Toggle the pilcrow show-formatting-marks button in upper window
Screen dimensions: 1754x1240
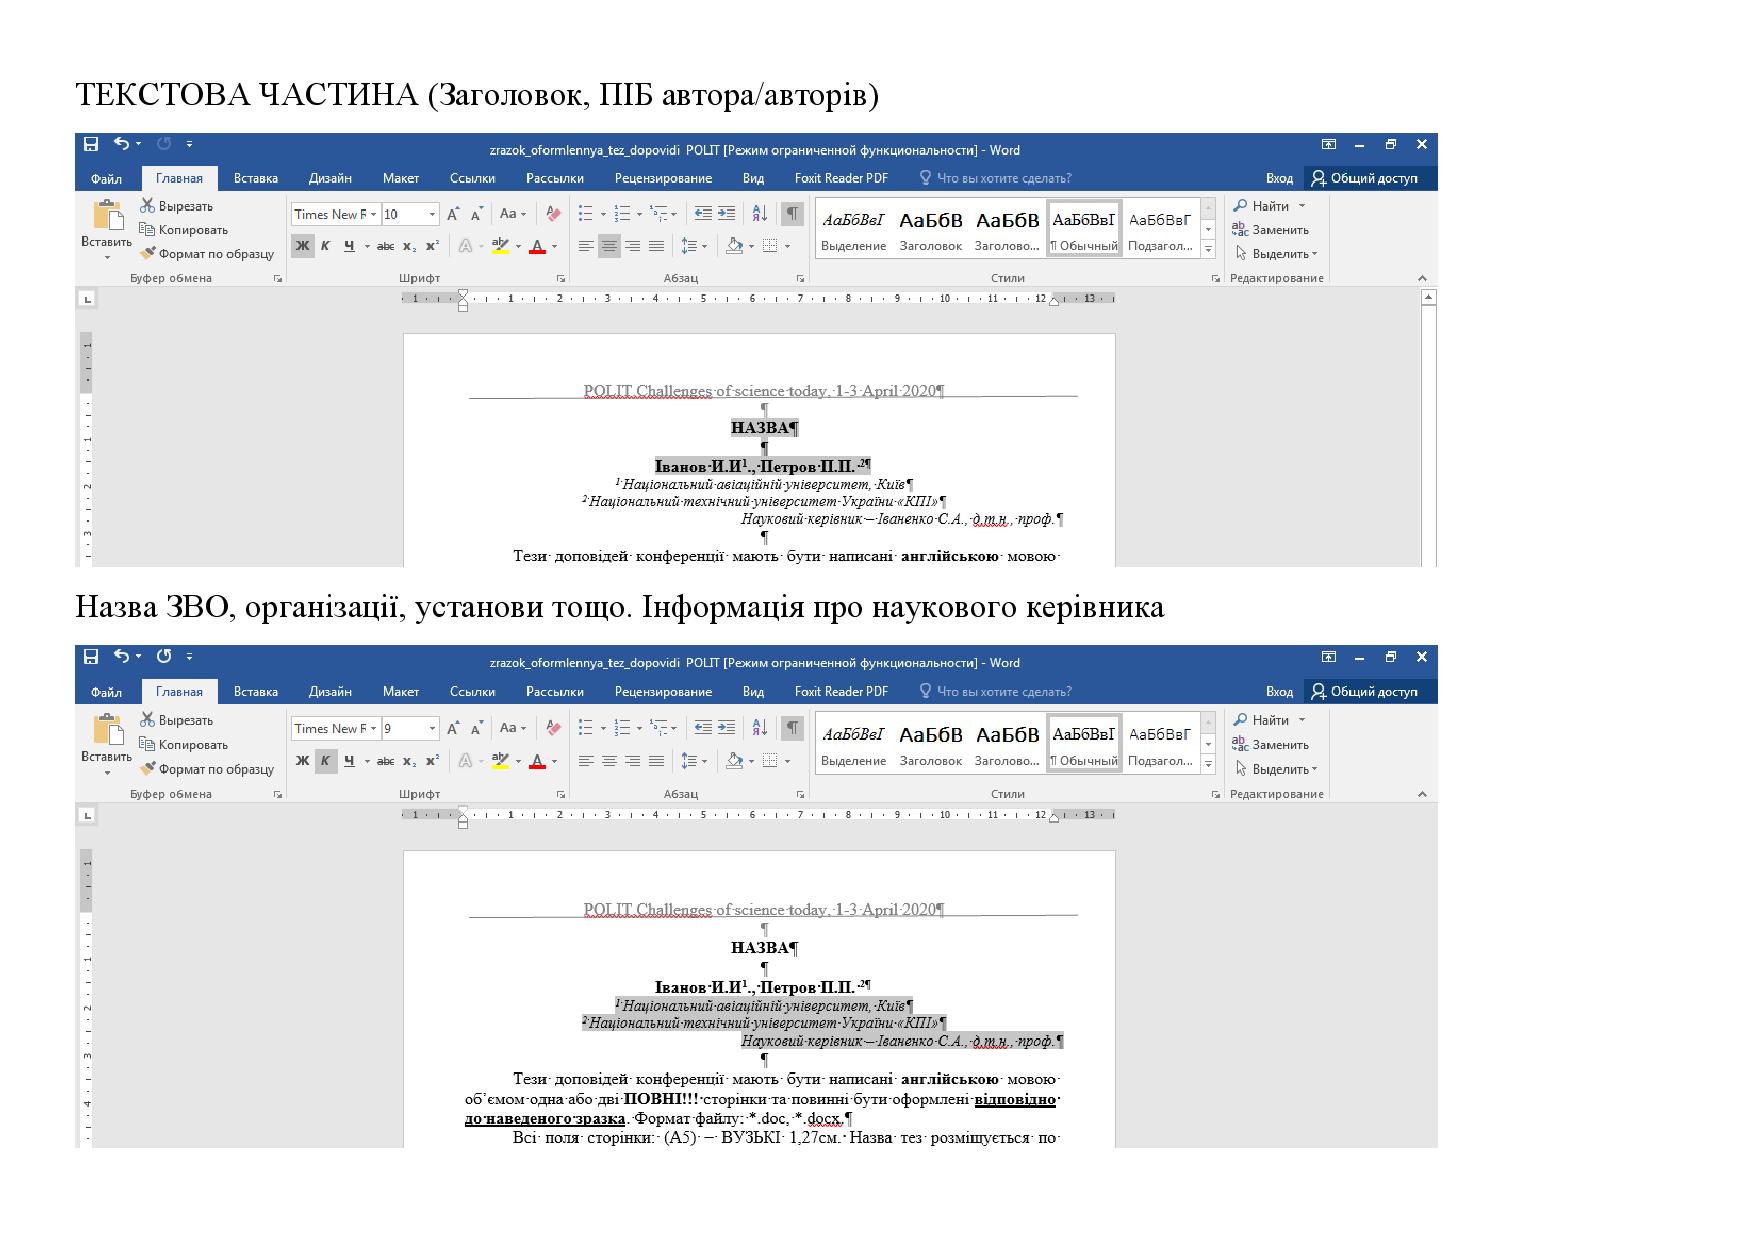pyautogui.click(x=792, y=214)
